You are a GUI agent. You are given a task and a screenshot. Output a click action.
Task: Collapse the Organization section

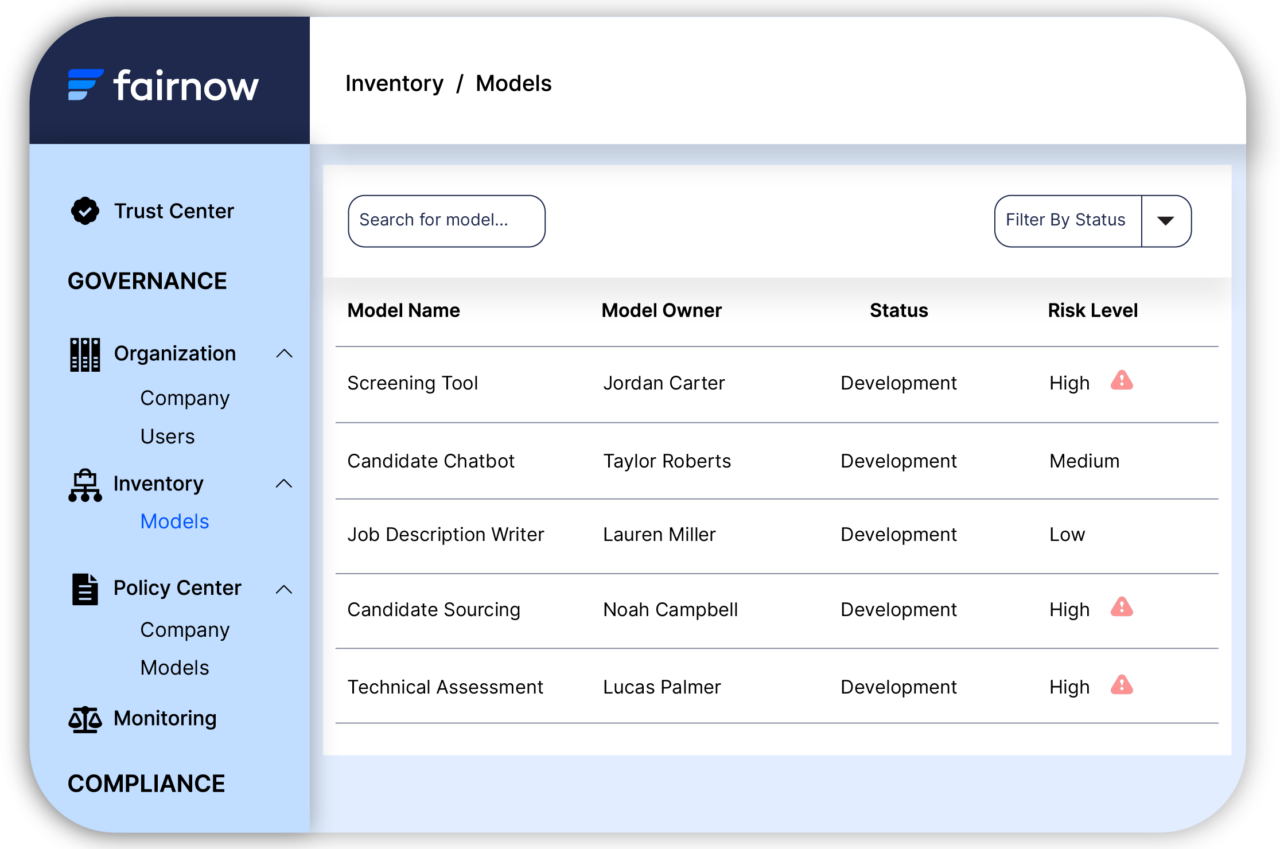click(x=284, y=353)
